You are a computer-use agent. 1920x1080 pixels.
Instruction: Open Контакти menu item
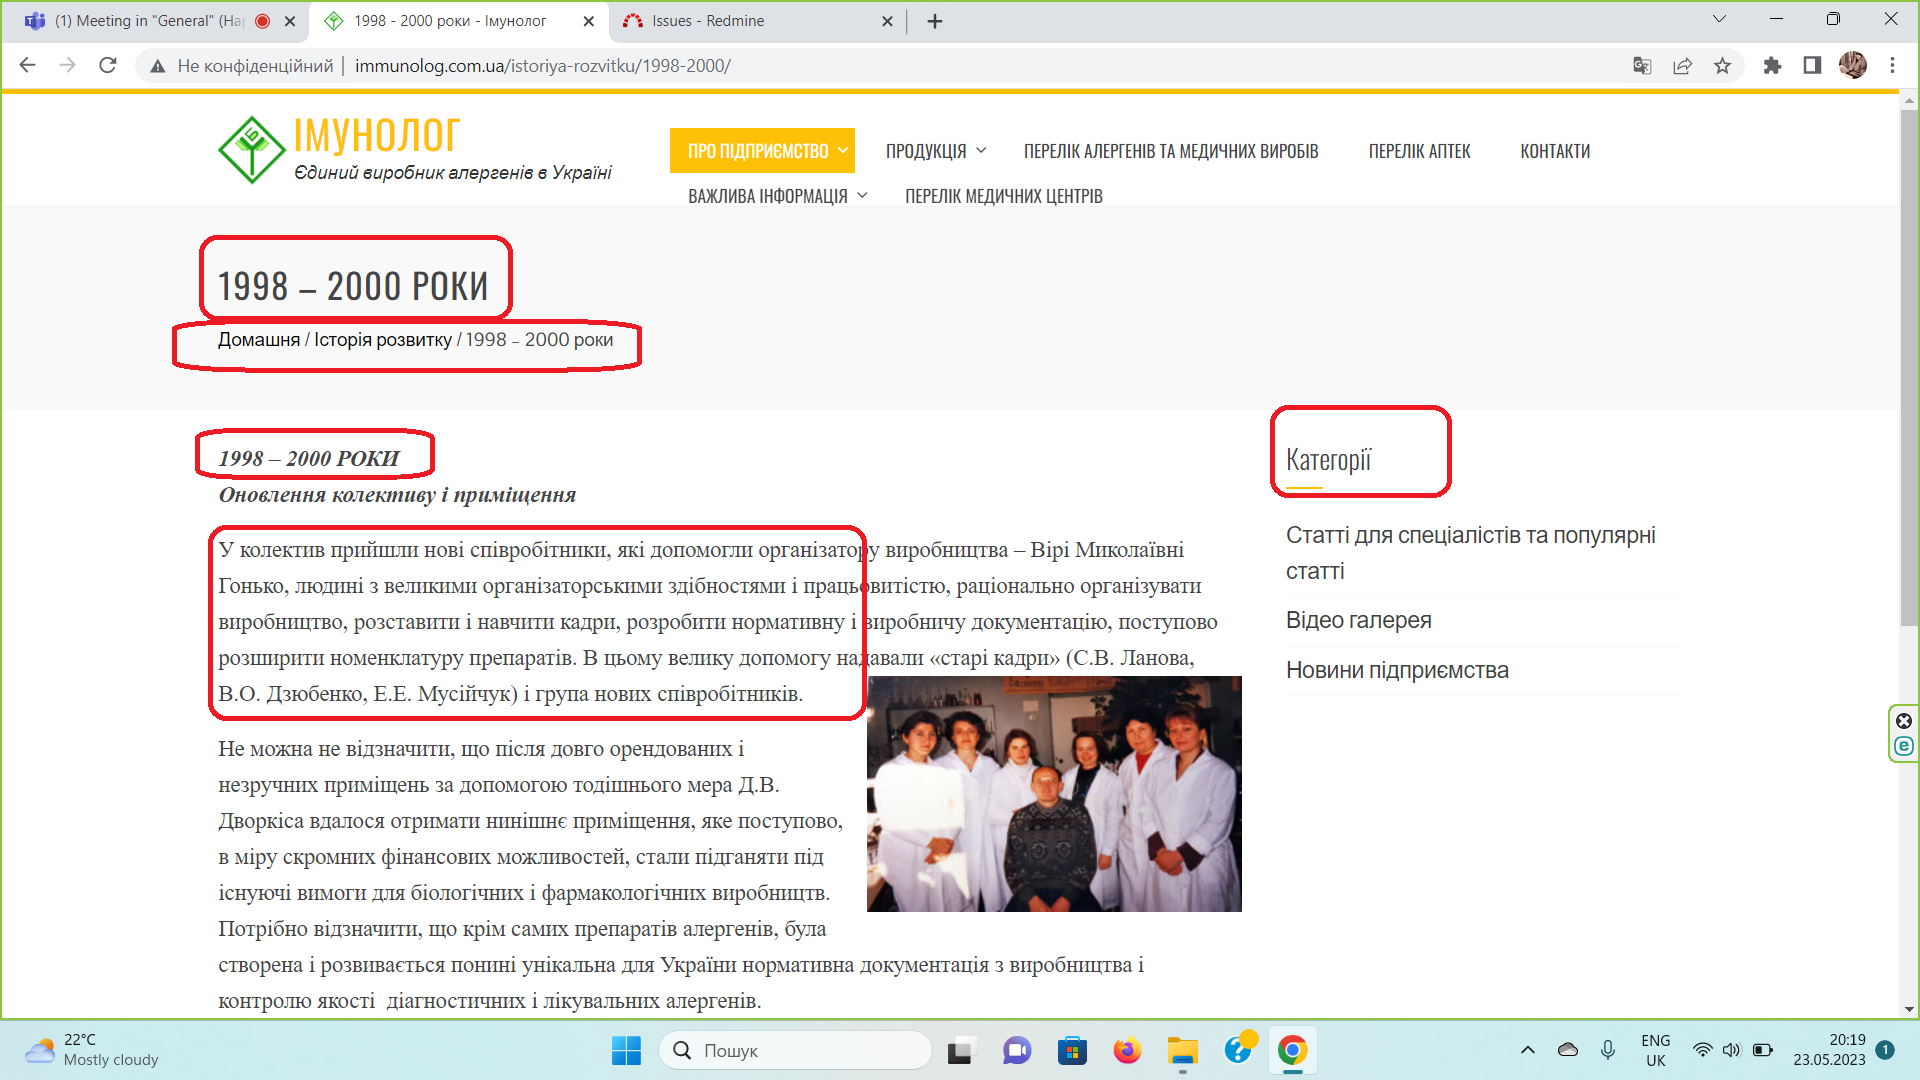point(1554,151)
